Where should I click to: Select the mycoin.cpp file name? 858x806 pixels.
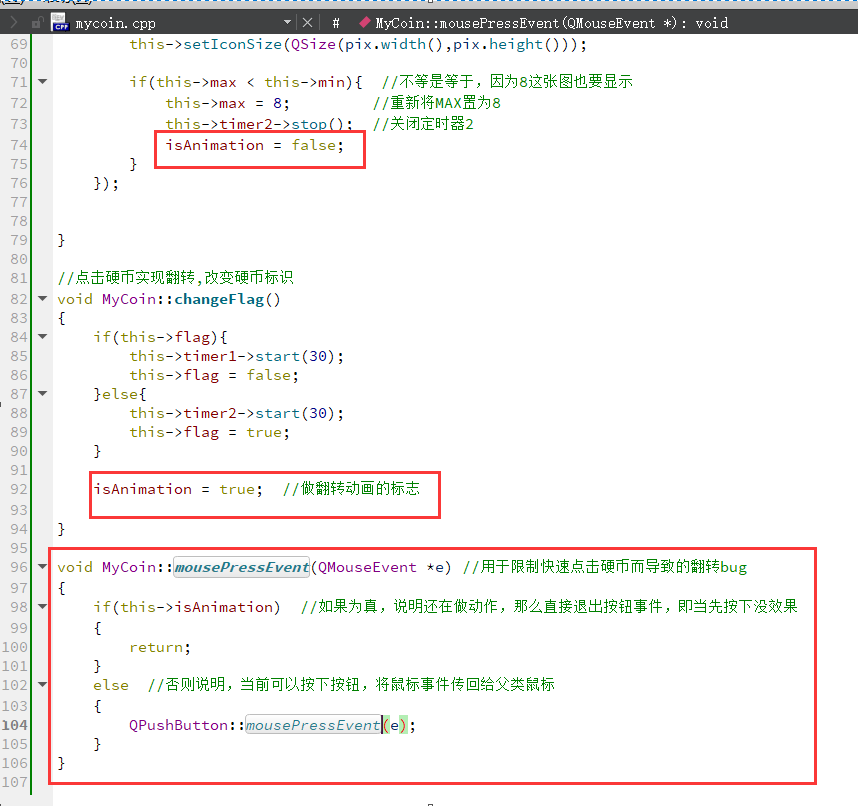pyautogui.click(x=115, y=24)
